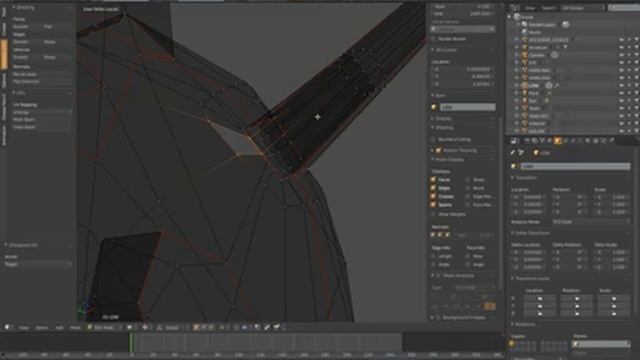Open the Add menu in viewport header

click(x=59, y=327)
